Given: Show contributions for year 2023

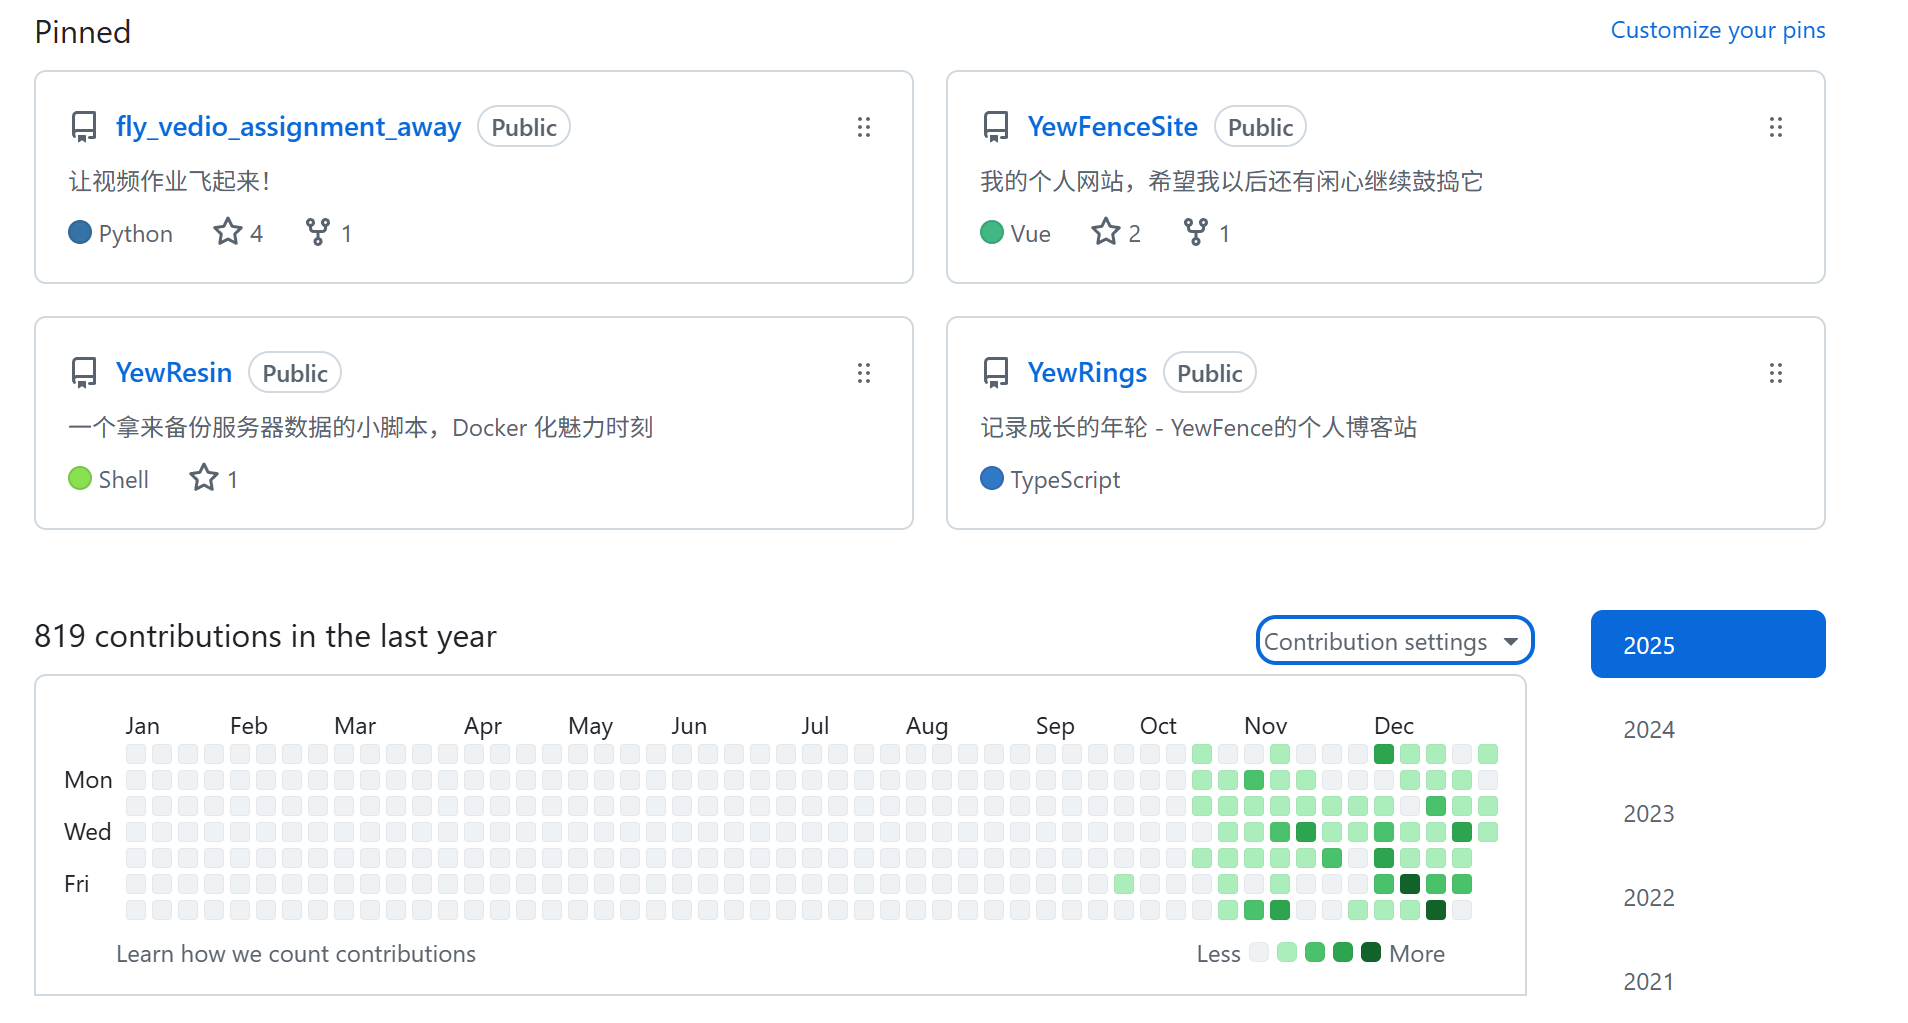Looking at the screenshot, I should tap(1649, 814).
